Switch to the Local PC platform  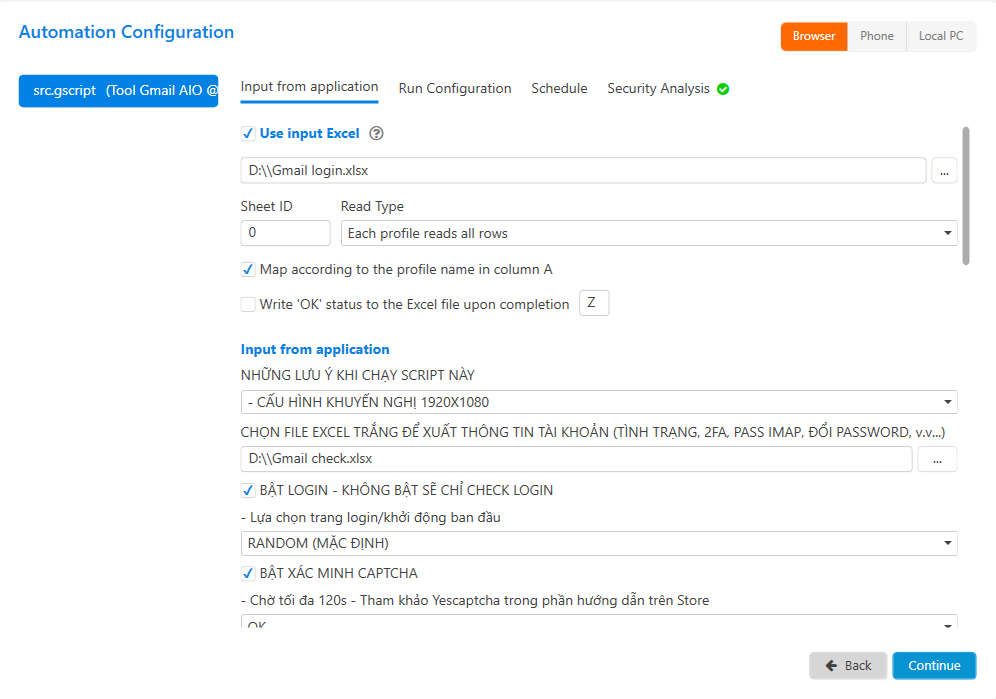tap(941, 36)
